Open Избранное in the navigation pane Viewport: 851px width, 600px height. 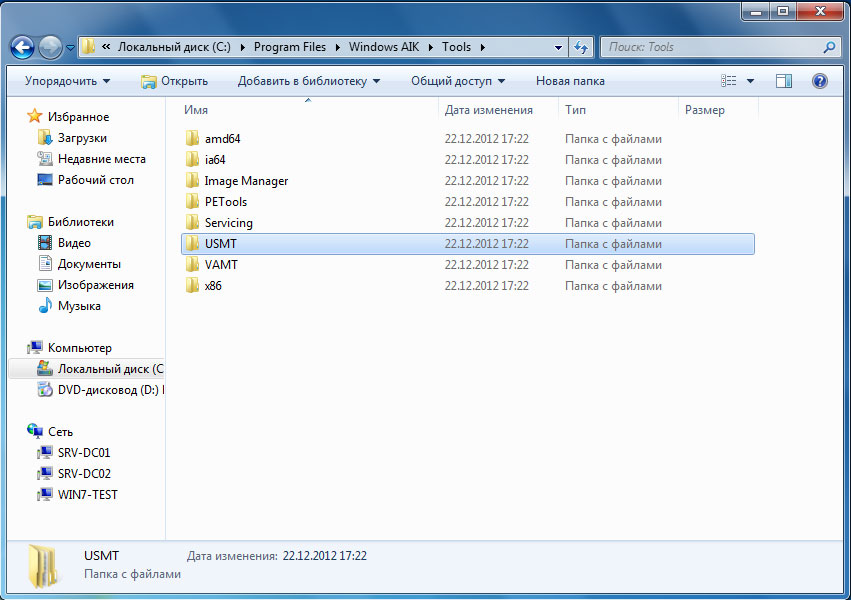[x=78, y=117]
